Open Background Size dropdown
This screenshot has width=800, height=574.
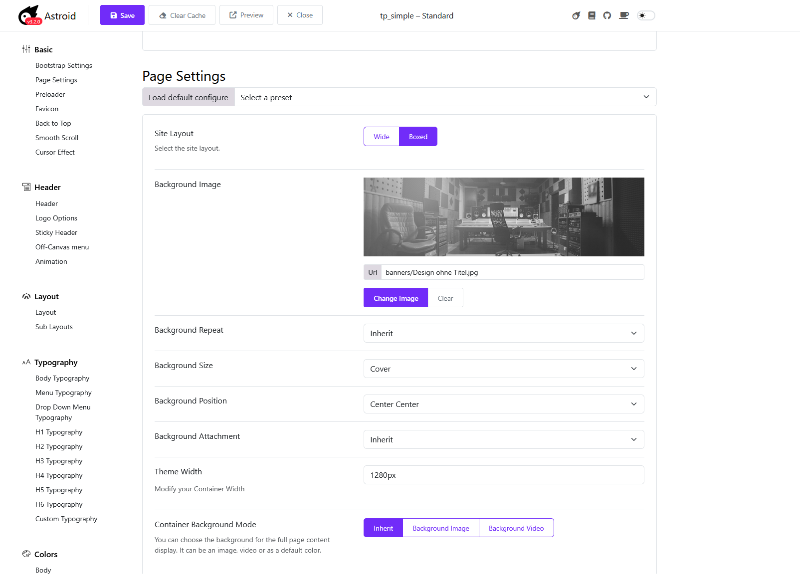[x=504, y=368]
